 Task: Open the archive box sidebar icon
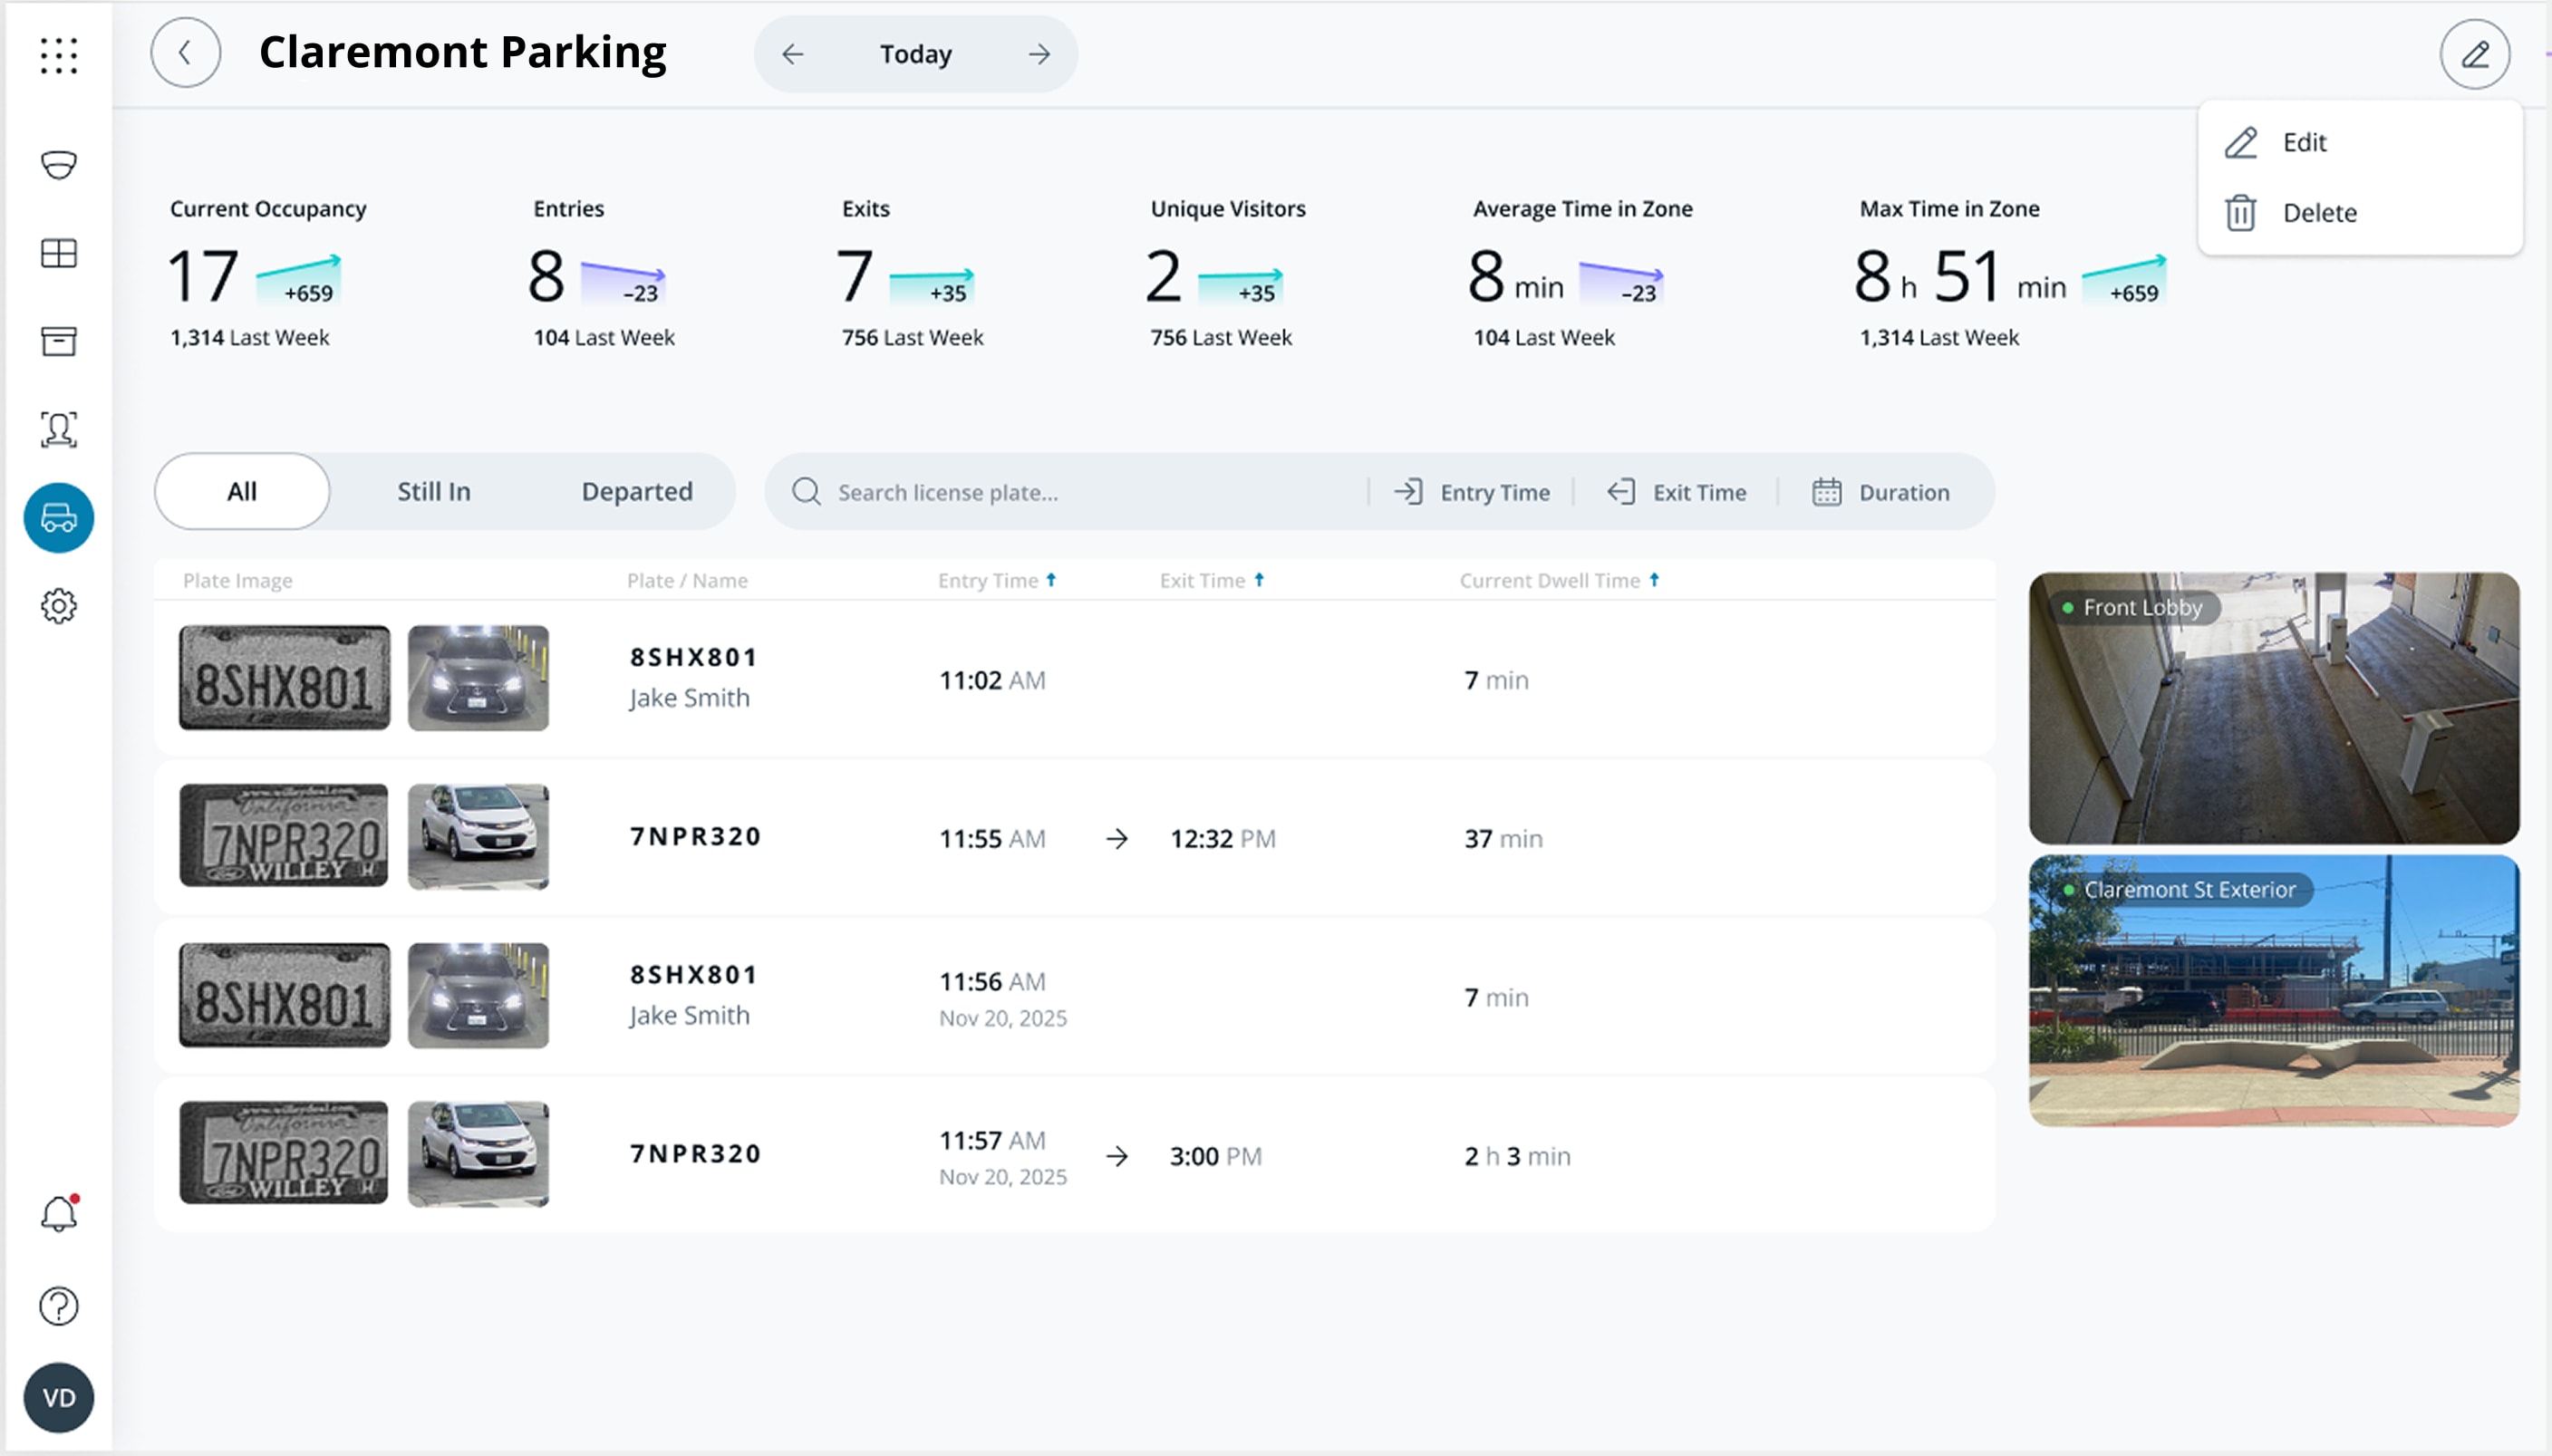tap(59, 341)
